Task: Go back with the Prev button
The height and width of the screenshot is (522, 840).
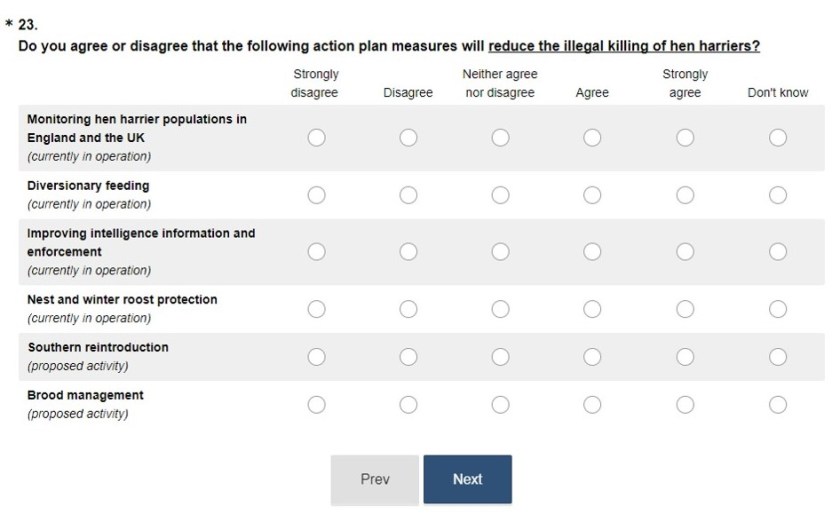Action: (x=375, y=479)
